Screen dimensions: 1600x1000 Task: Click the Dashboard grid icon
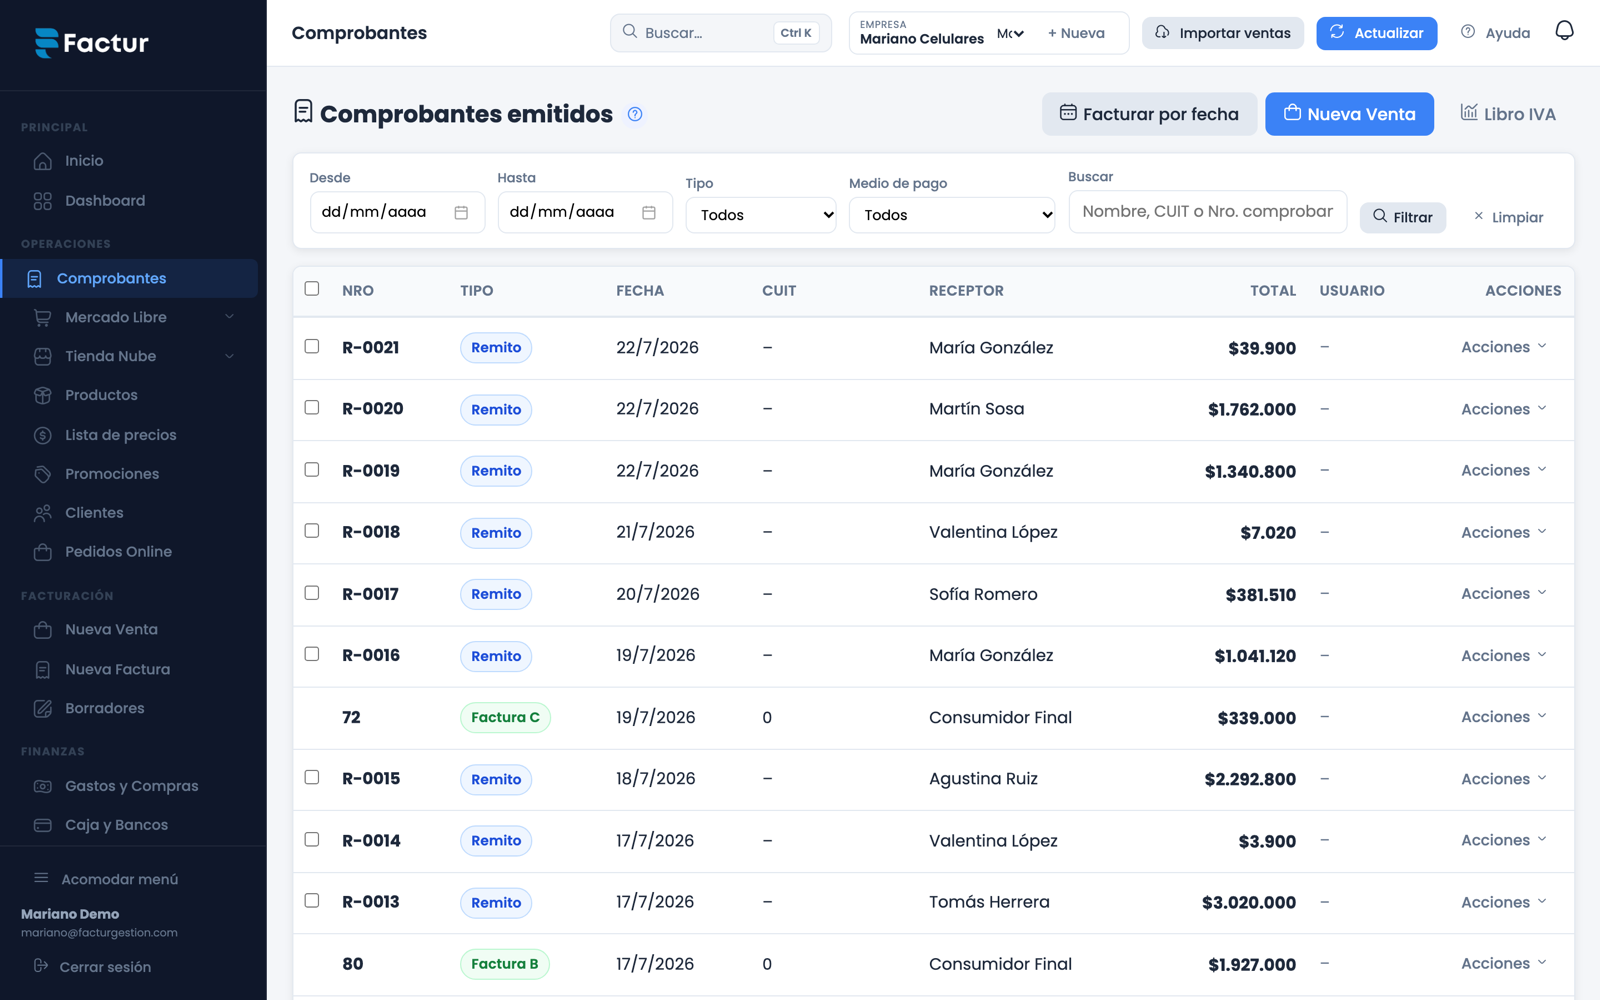[42, 201]
